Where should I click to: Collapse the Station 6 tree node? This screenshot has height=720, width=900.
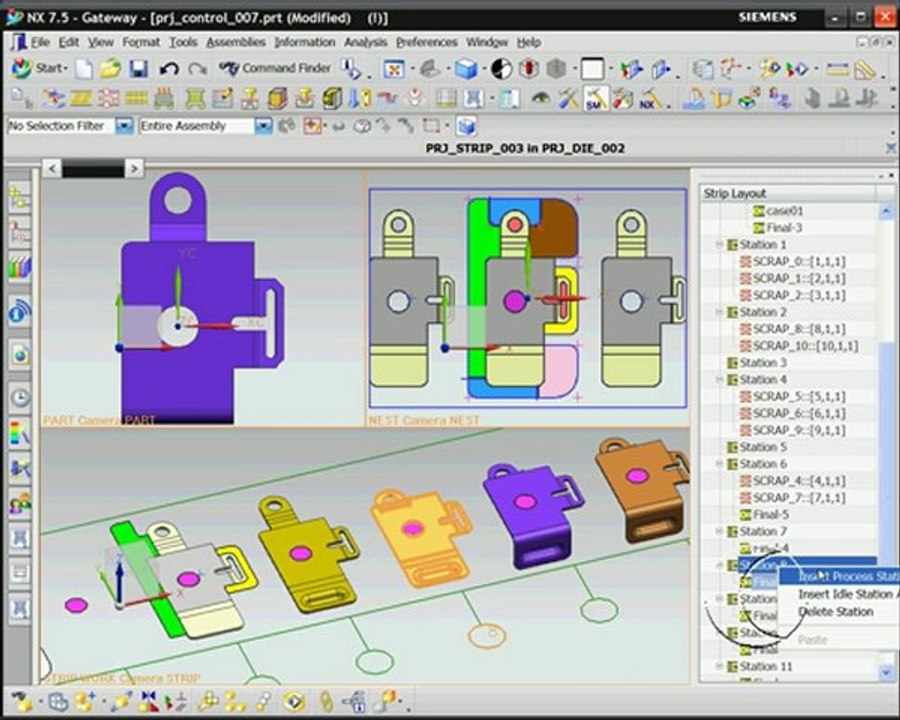tap(719, 464)
